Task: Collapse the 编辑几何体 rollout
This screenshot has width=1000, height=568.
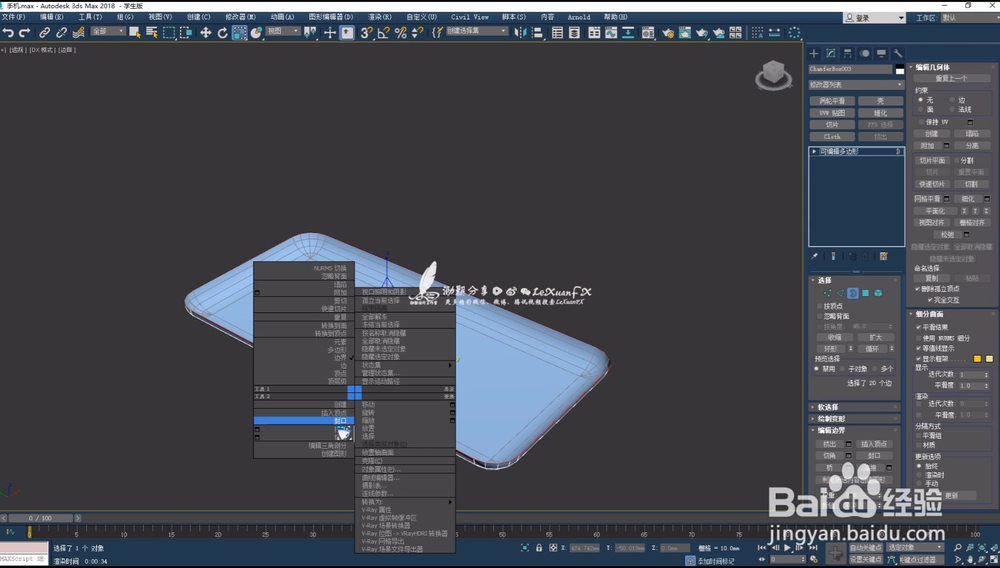Action: click(x=952, y=67)
